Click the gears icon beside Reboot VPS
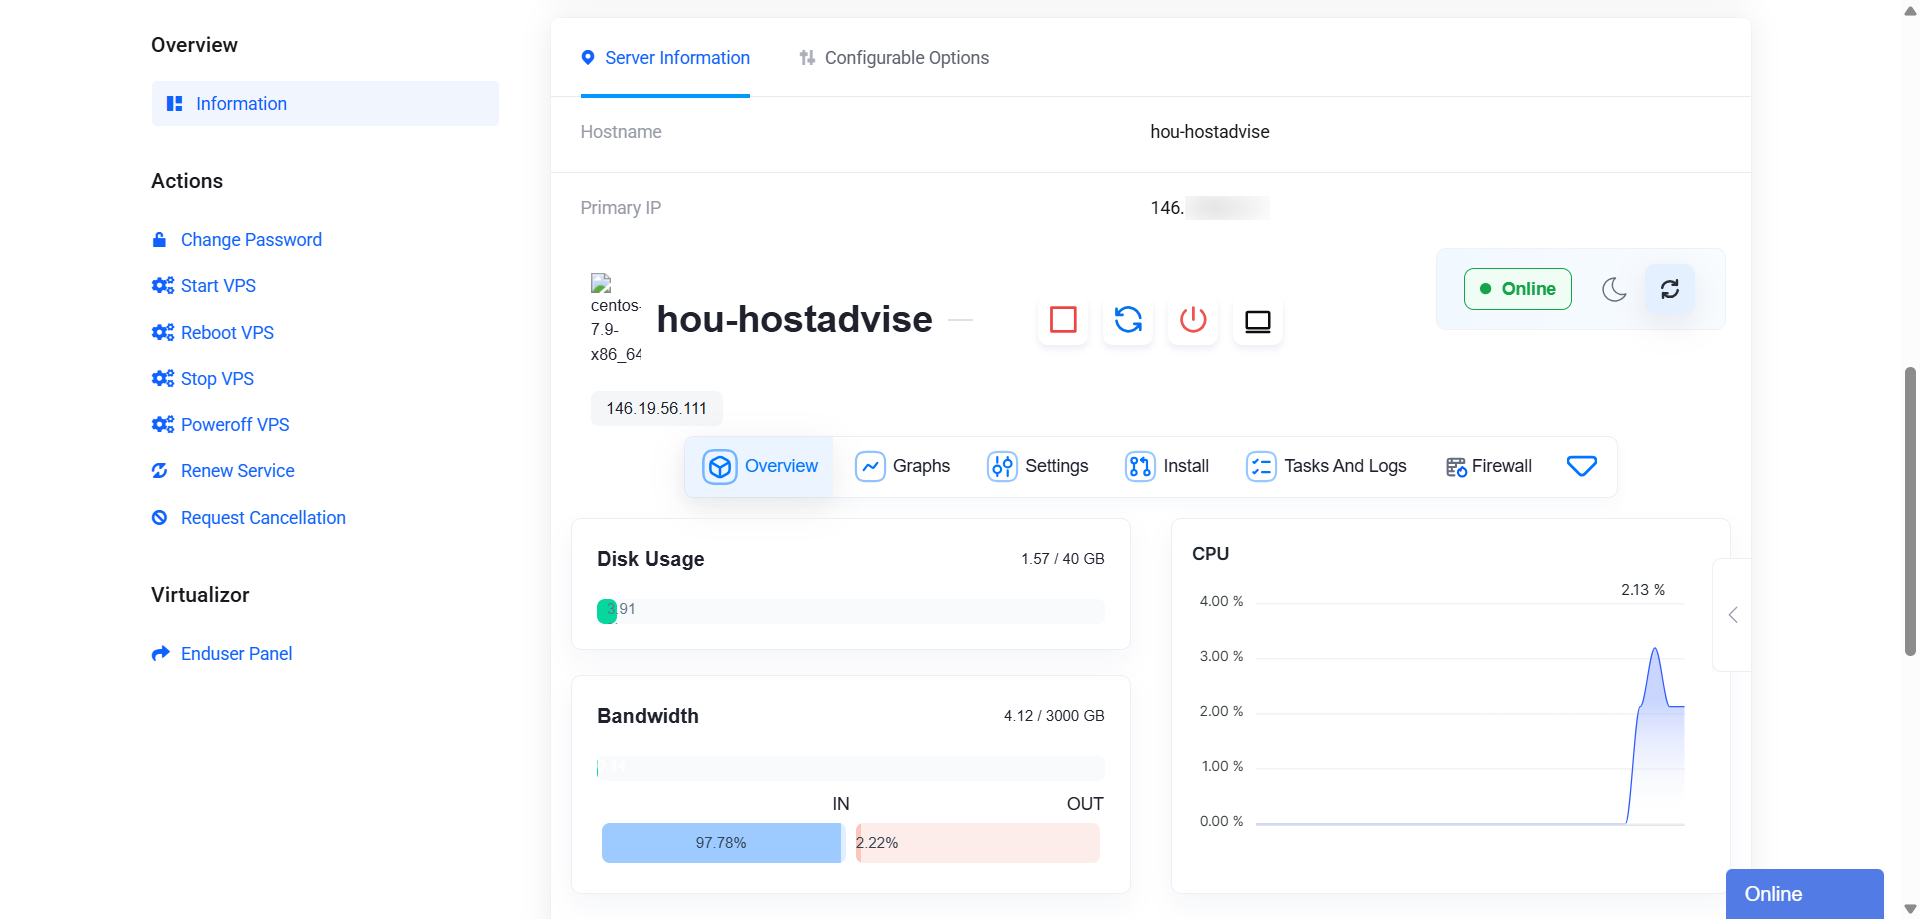Image resolution: width=1920 pixels, height=919 pixels. (x=162, y=333)
